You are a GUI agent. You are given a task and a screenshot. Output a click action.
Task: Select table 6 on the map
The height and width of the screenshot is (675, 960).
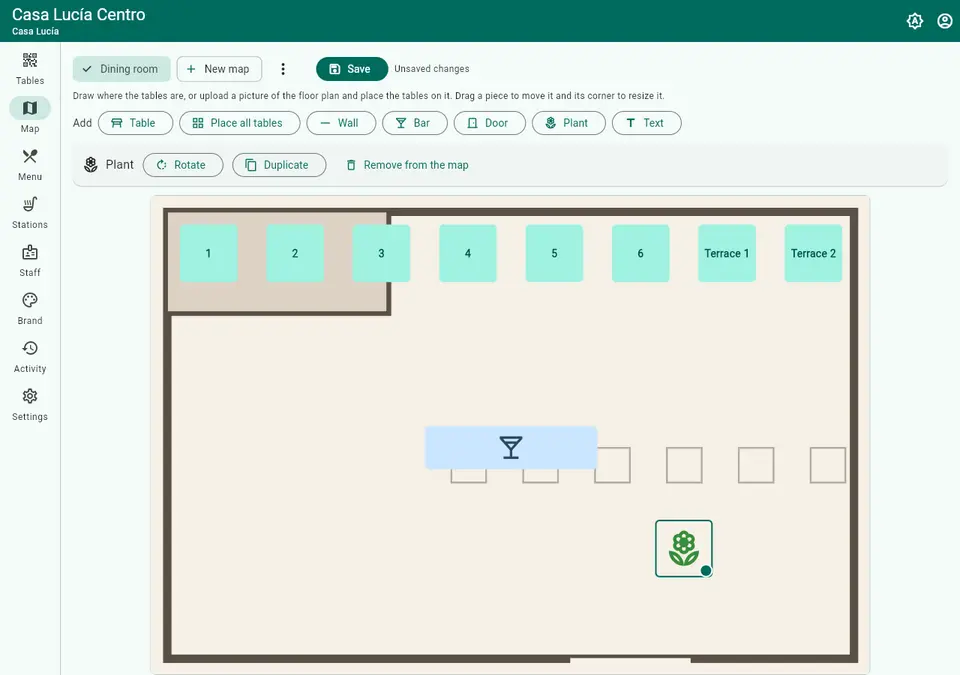click(640, 254)
